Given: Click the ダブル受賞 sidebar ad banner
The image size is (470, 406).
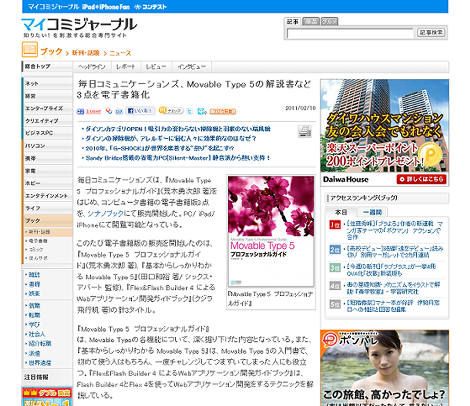Looking at the screenshot, I should pyautogui.click(x=47, y=397).
